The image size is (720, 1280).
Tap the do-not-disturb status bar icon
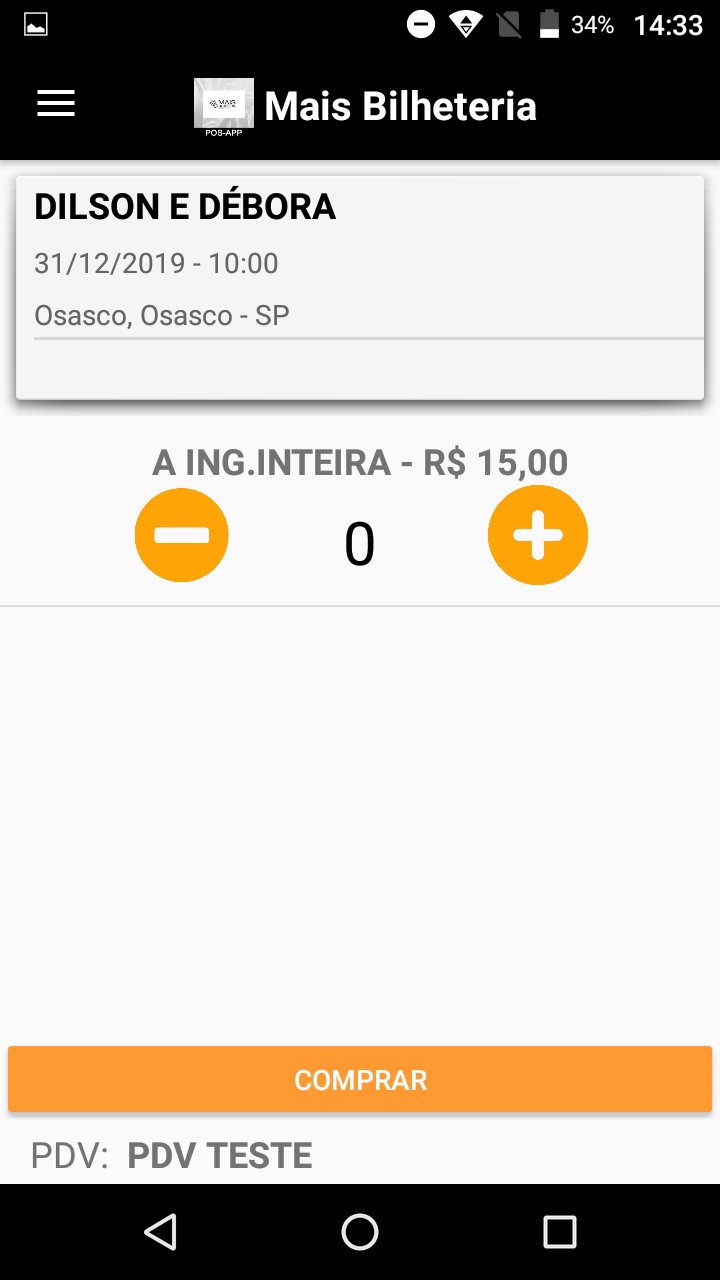click(421, 25)
